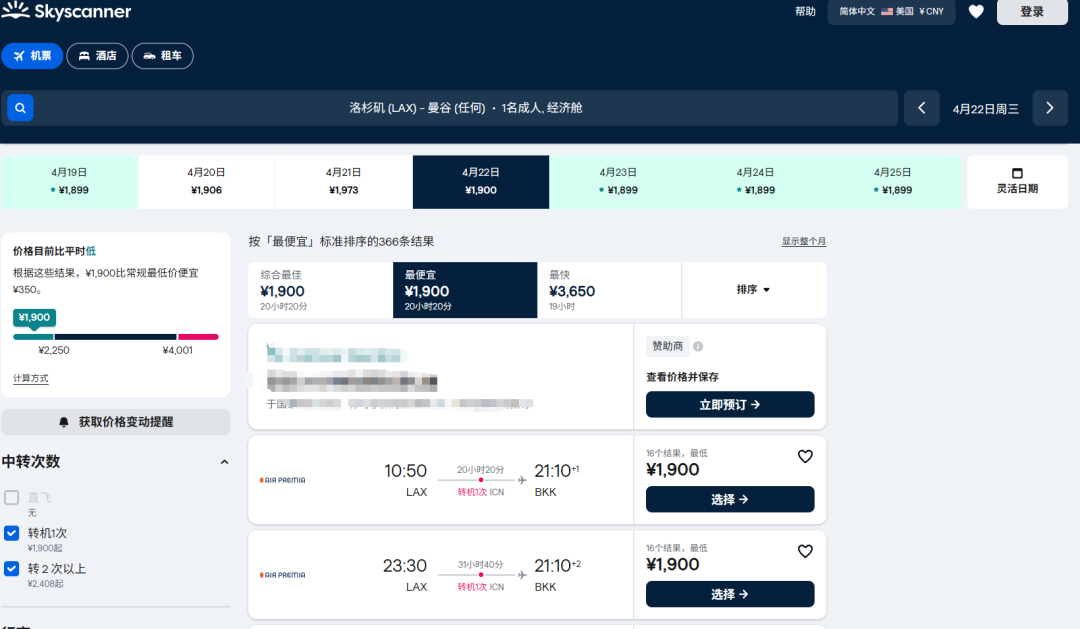Toggle the 转机1次 checkbox
The image size is (1080, 629).
coord(12,533)
